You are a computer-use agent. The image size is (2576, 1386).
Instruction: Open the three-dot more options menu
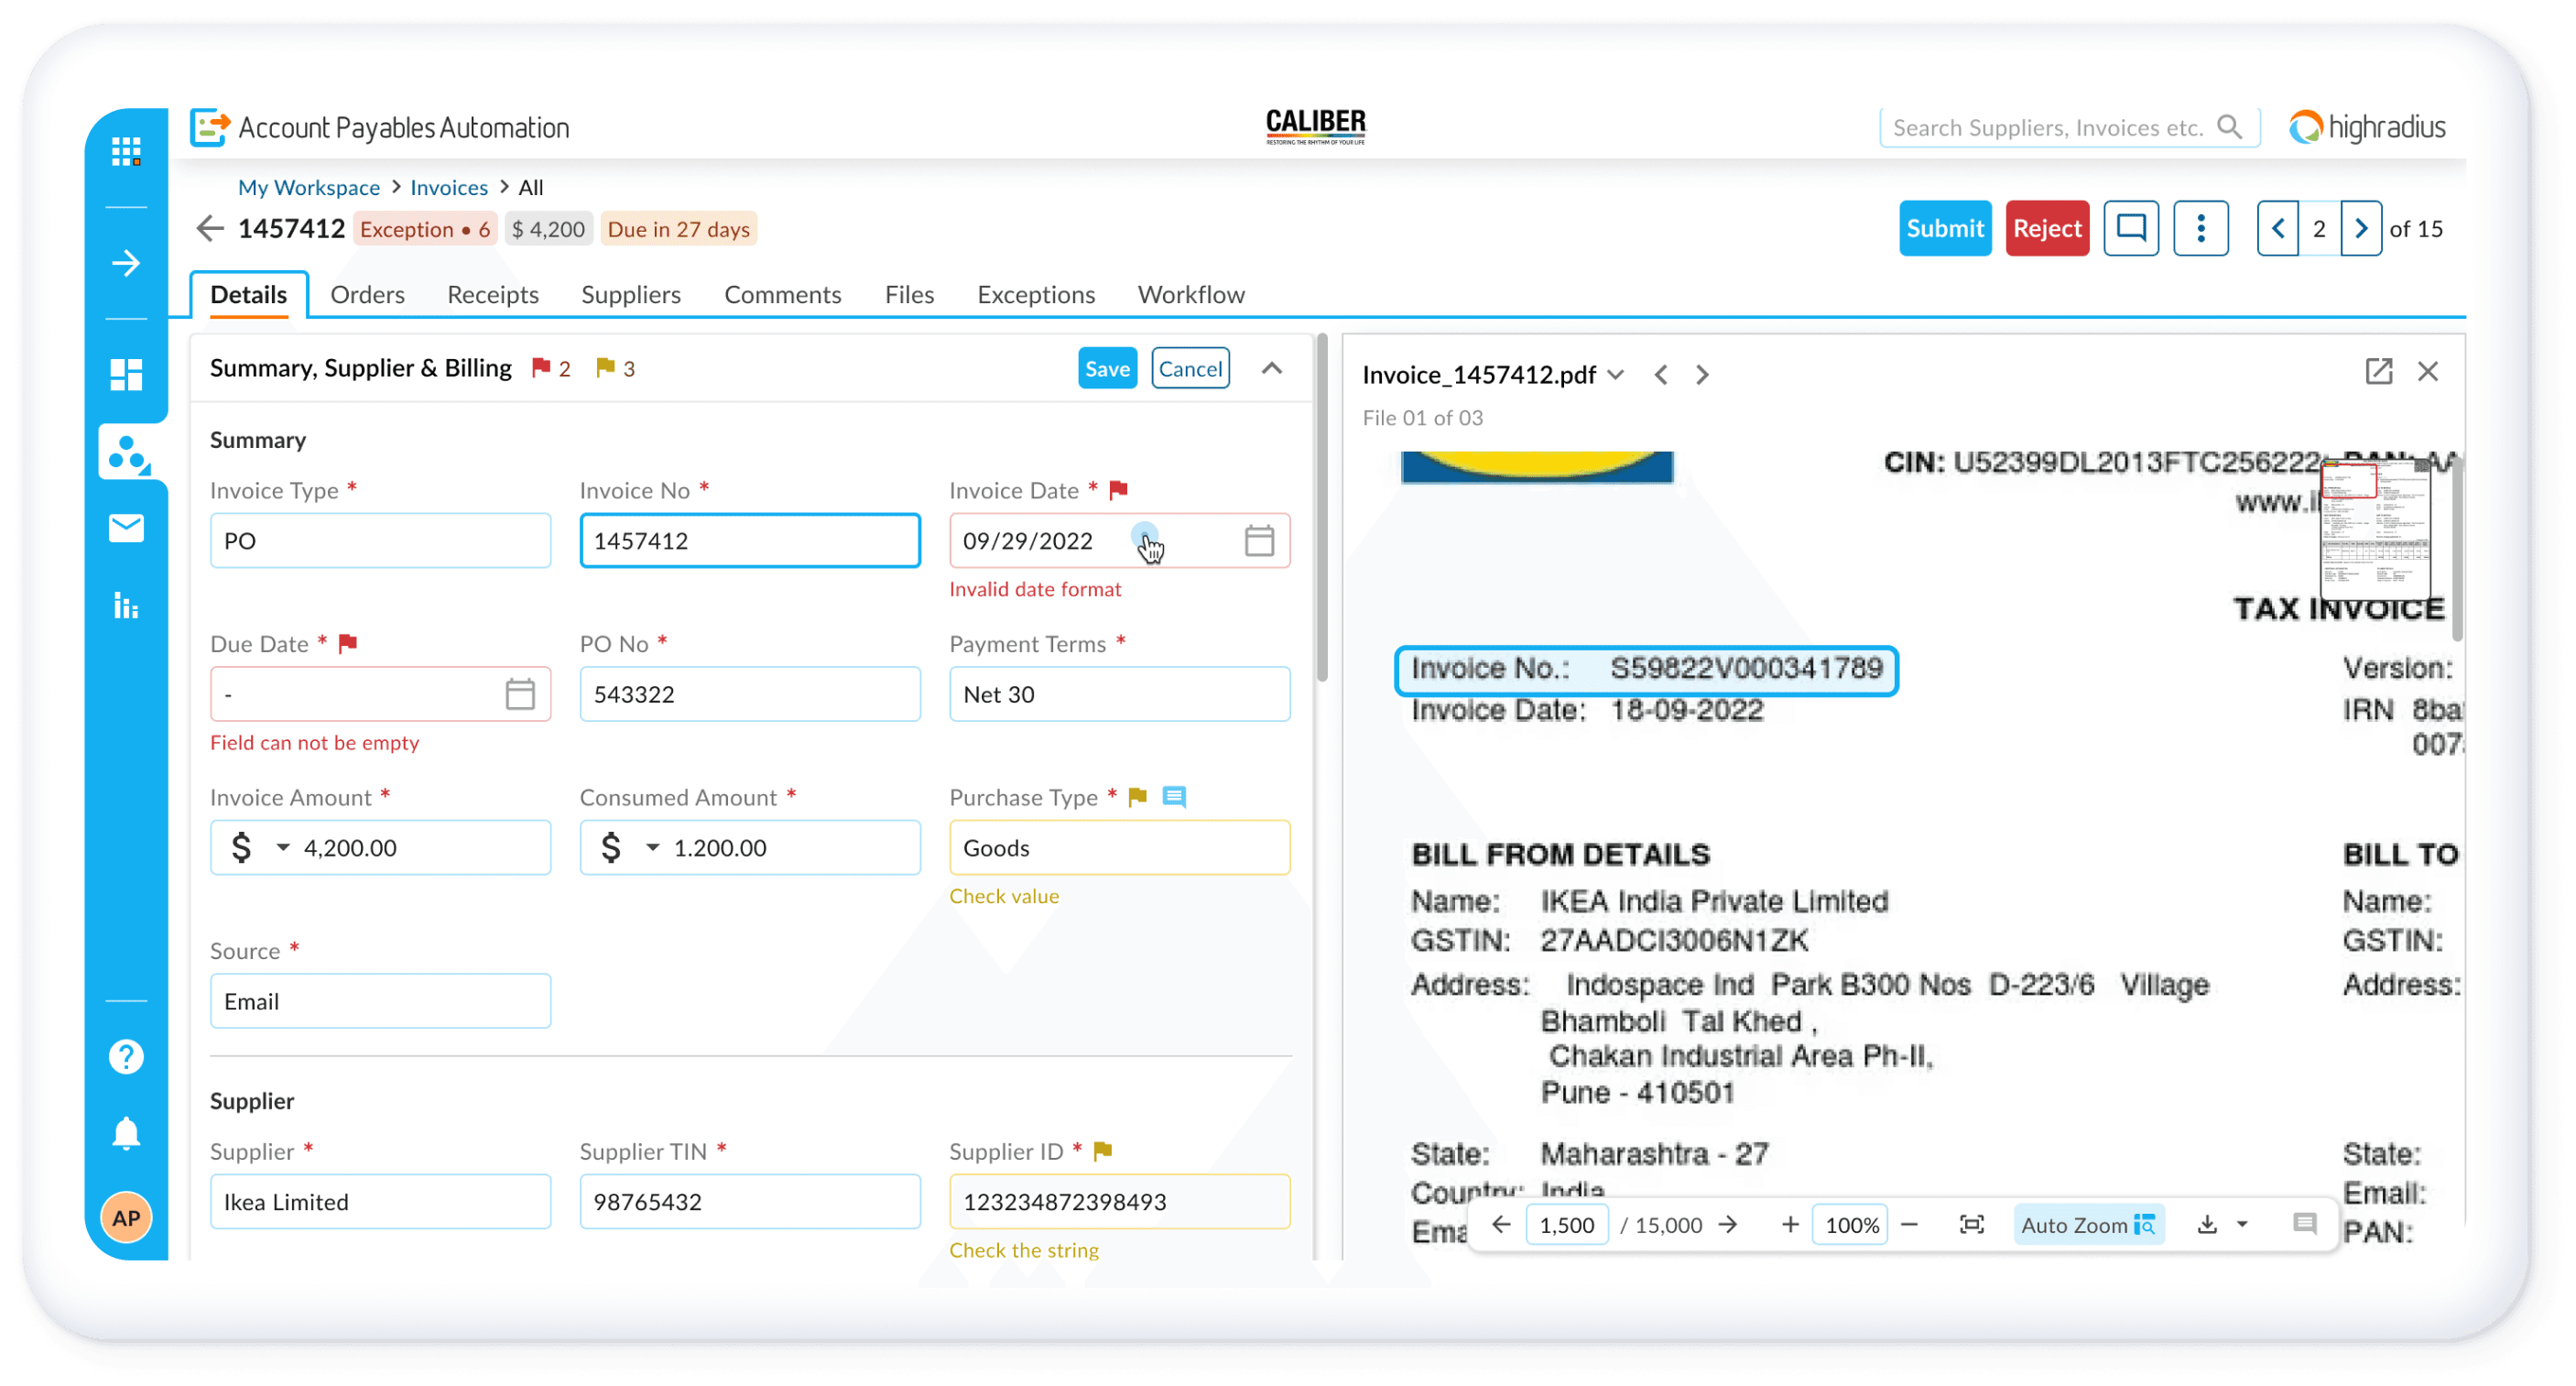click(x=2201, y=228)
